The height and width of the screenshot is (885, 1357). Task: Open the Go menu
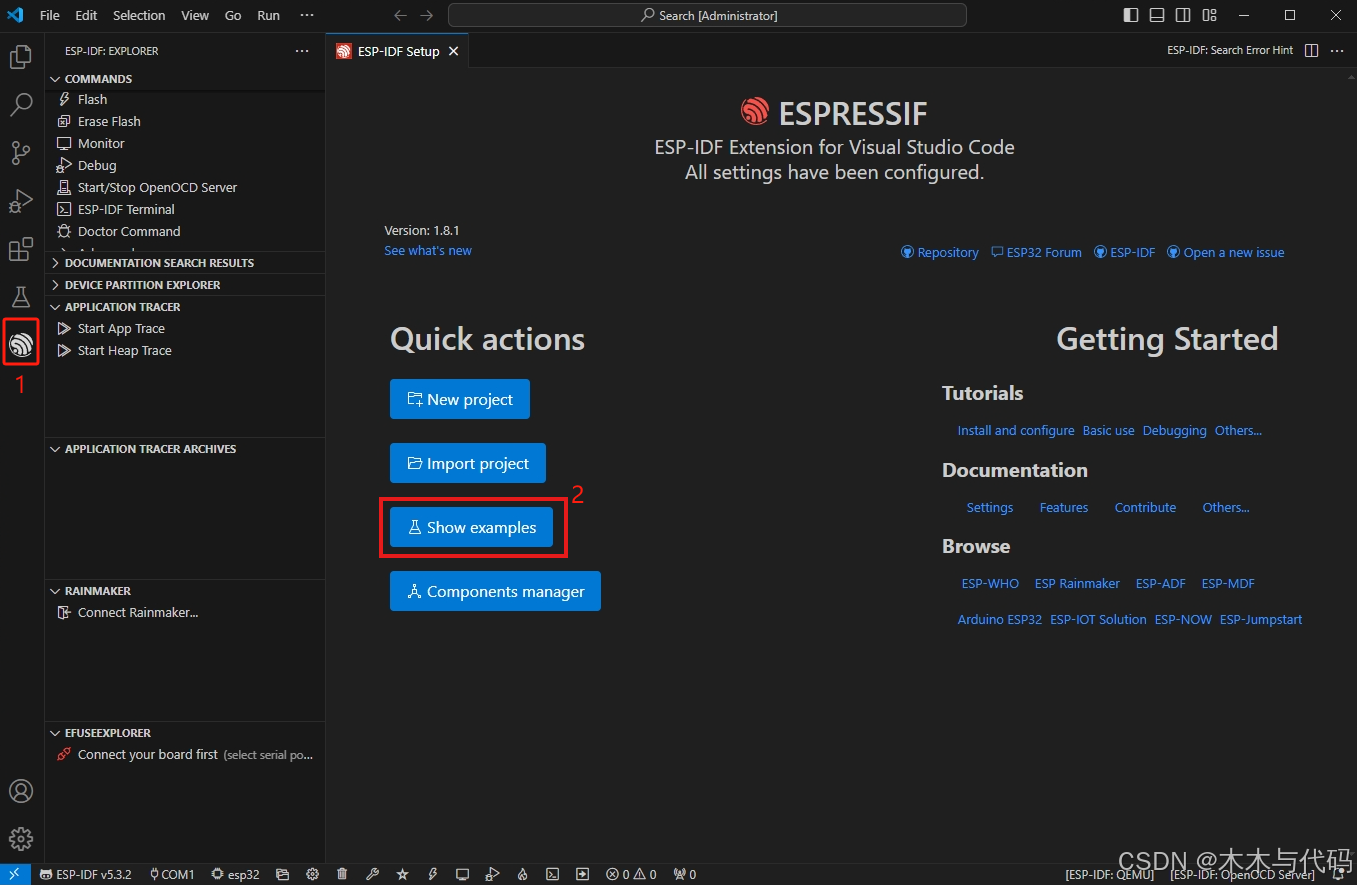[233, 15]
